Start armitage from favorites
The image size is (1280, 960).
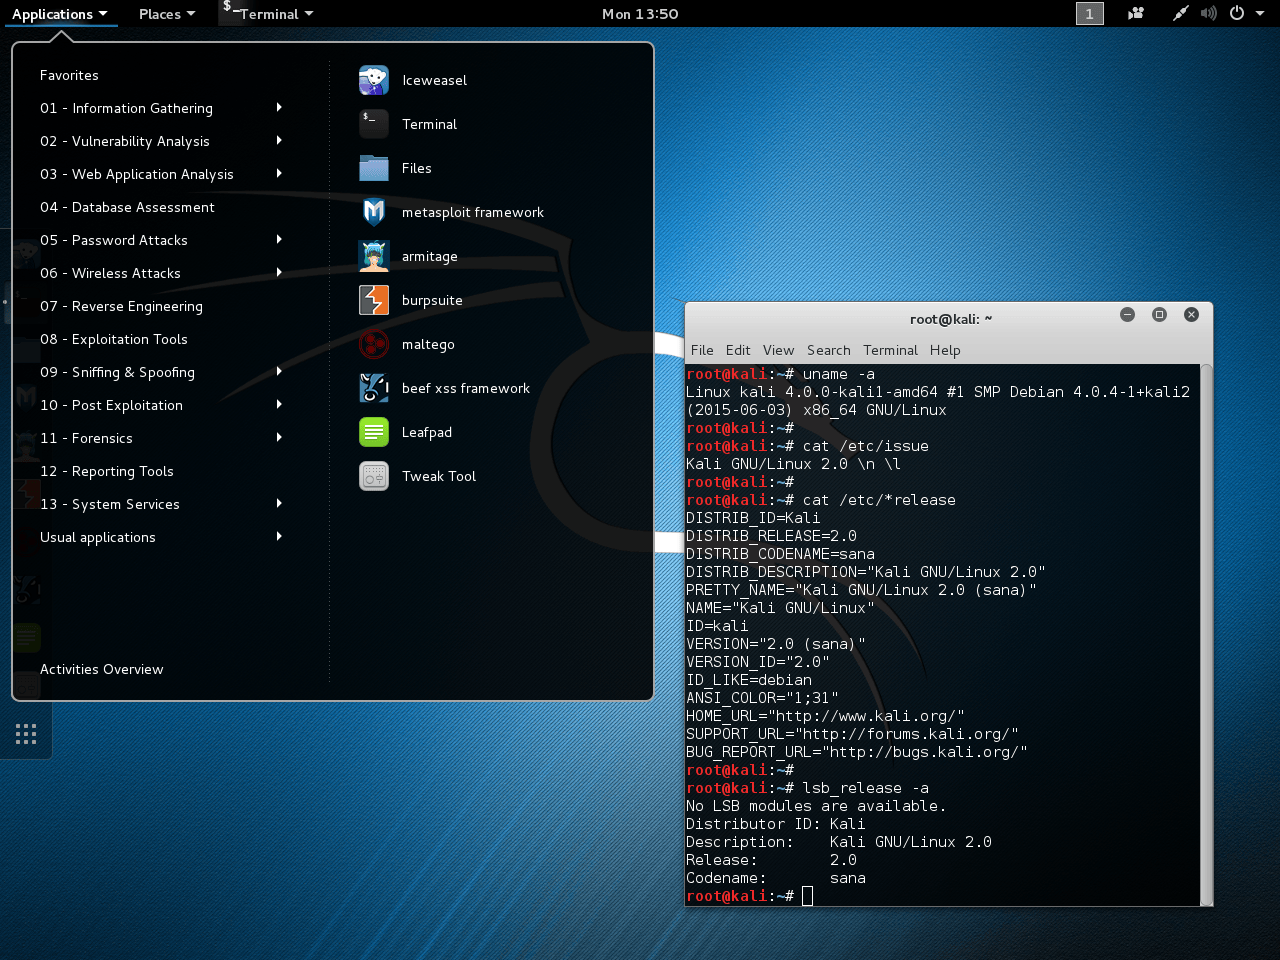click(374, 256)
